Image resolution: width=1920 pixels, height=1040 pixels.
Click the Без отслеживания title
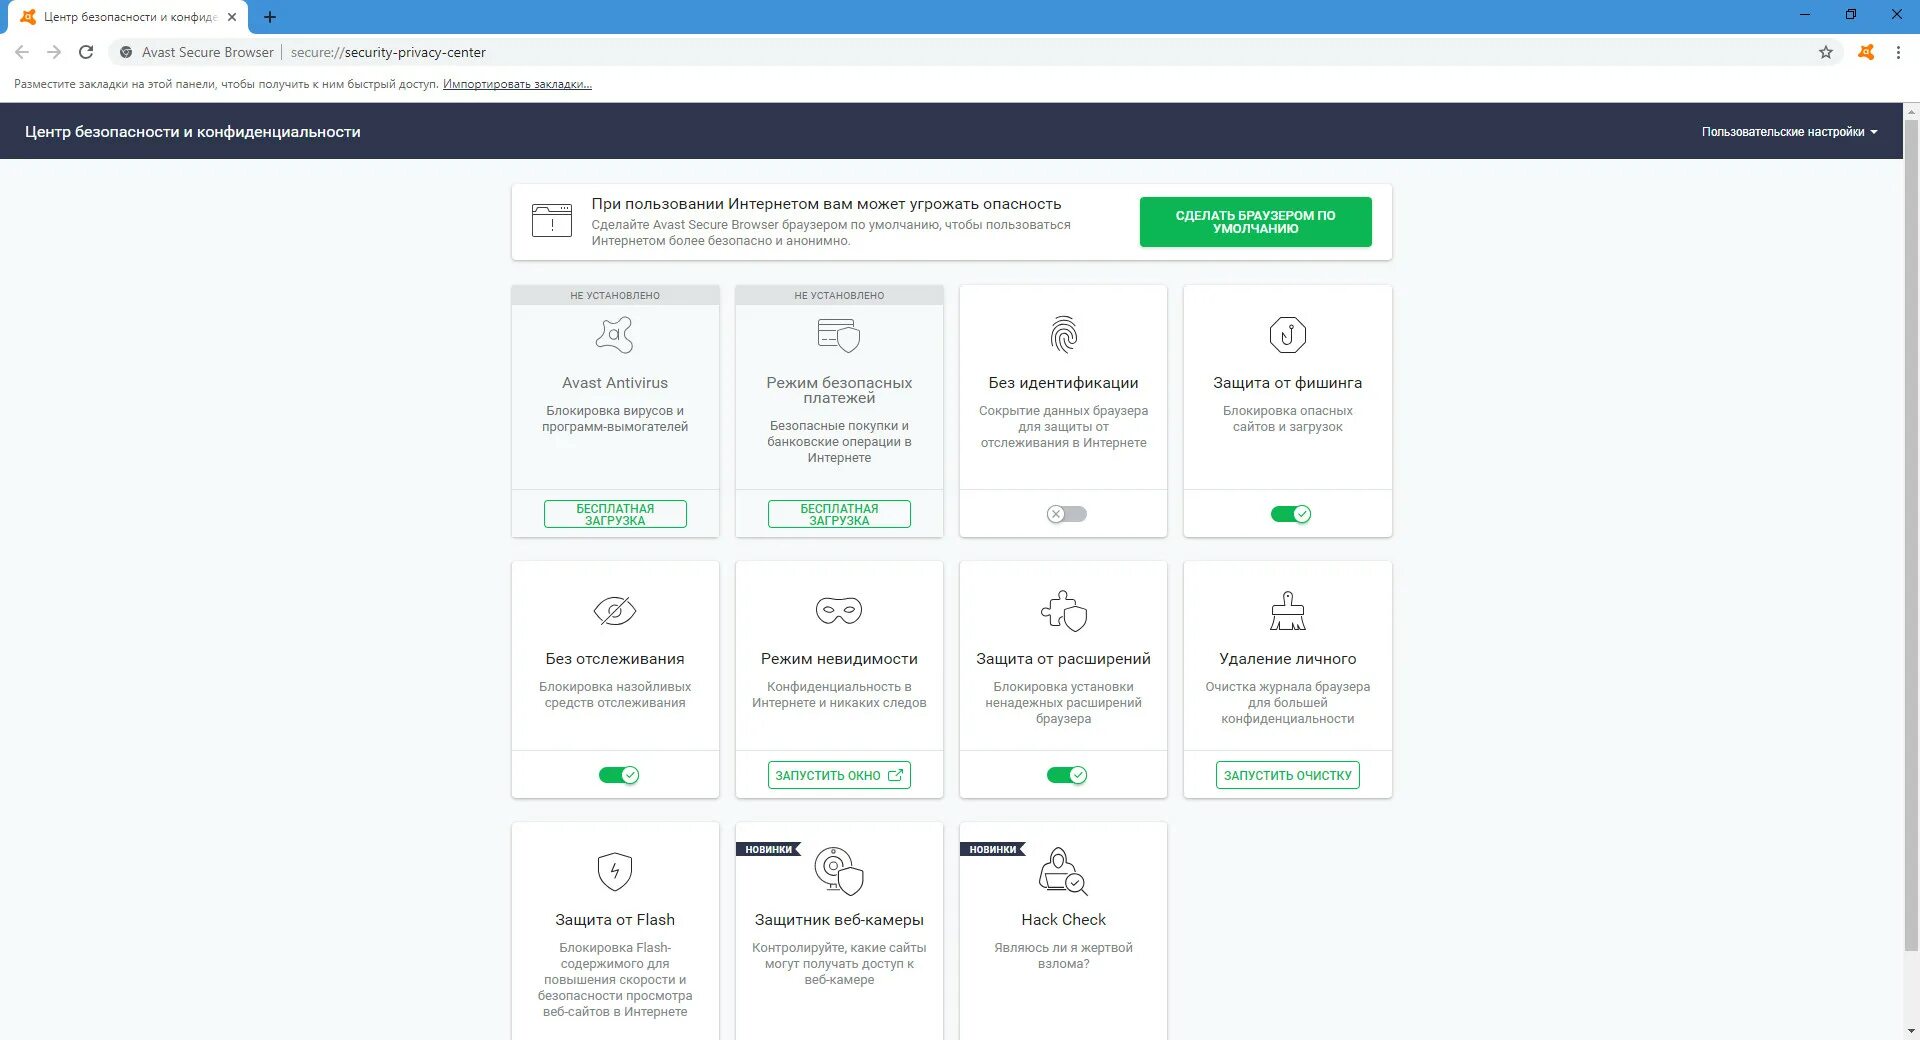tap(615, 659)
